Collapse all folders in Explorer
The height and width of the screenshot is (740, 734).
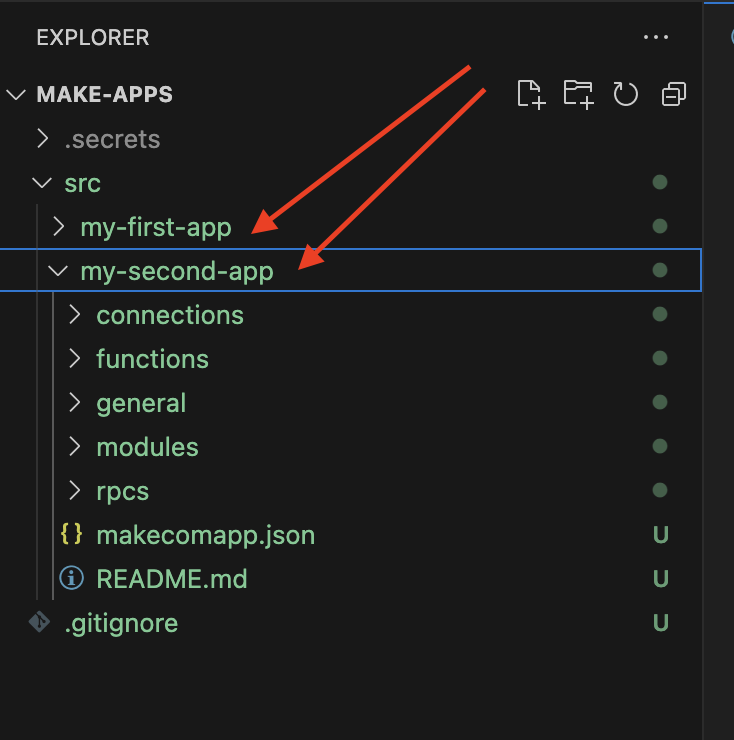[674, 94]
